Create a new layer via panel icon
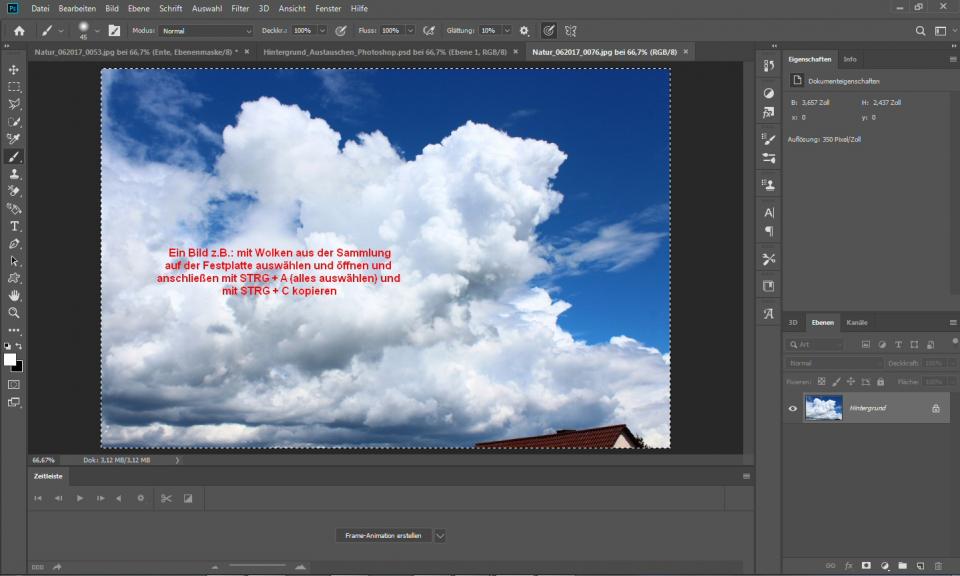Viewport: 960px width, 576px height. pyautogui.click(x=920, y=566)
